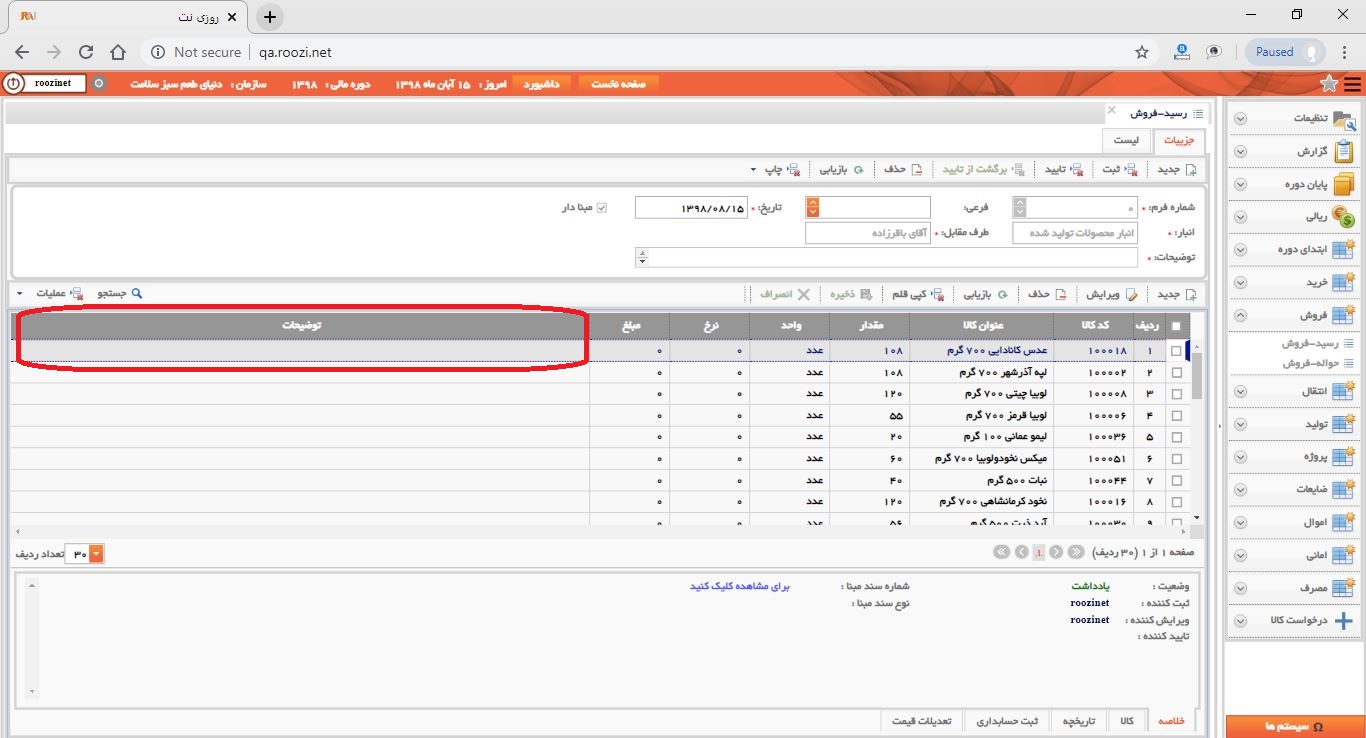The height and width of the screenshot is (738, 1366).
Task: Toggle the select-all checkbox in grid header
Action: [1176, 326]
